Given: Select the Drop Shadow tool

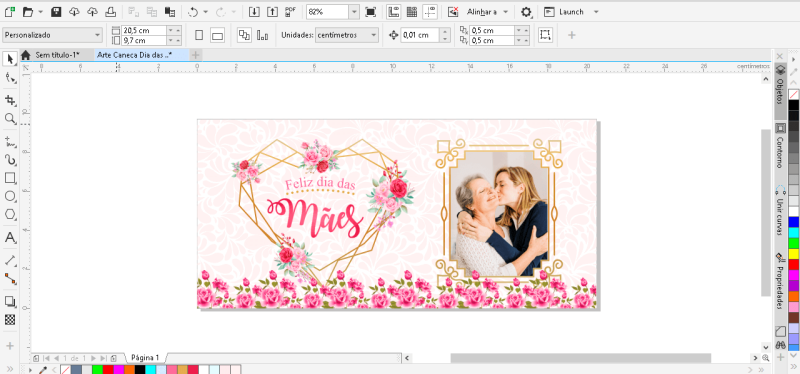Looking at the screenshot, I should pyautogui.click(x=10, y=301).
